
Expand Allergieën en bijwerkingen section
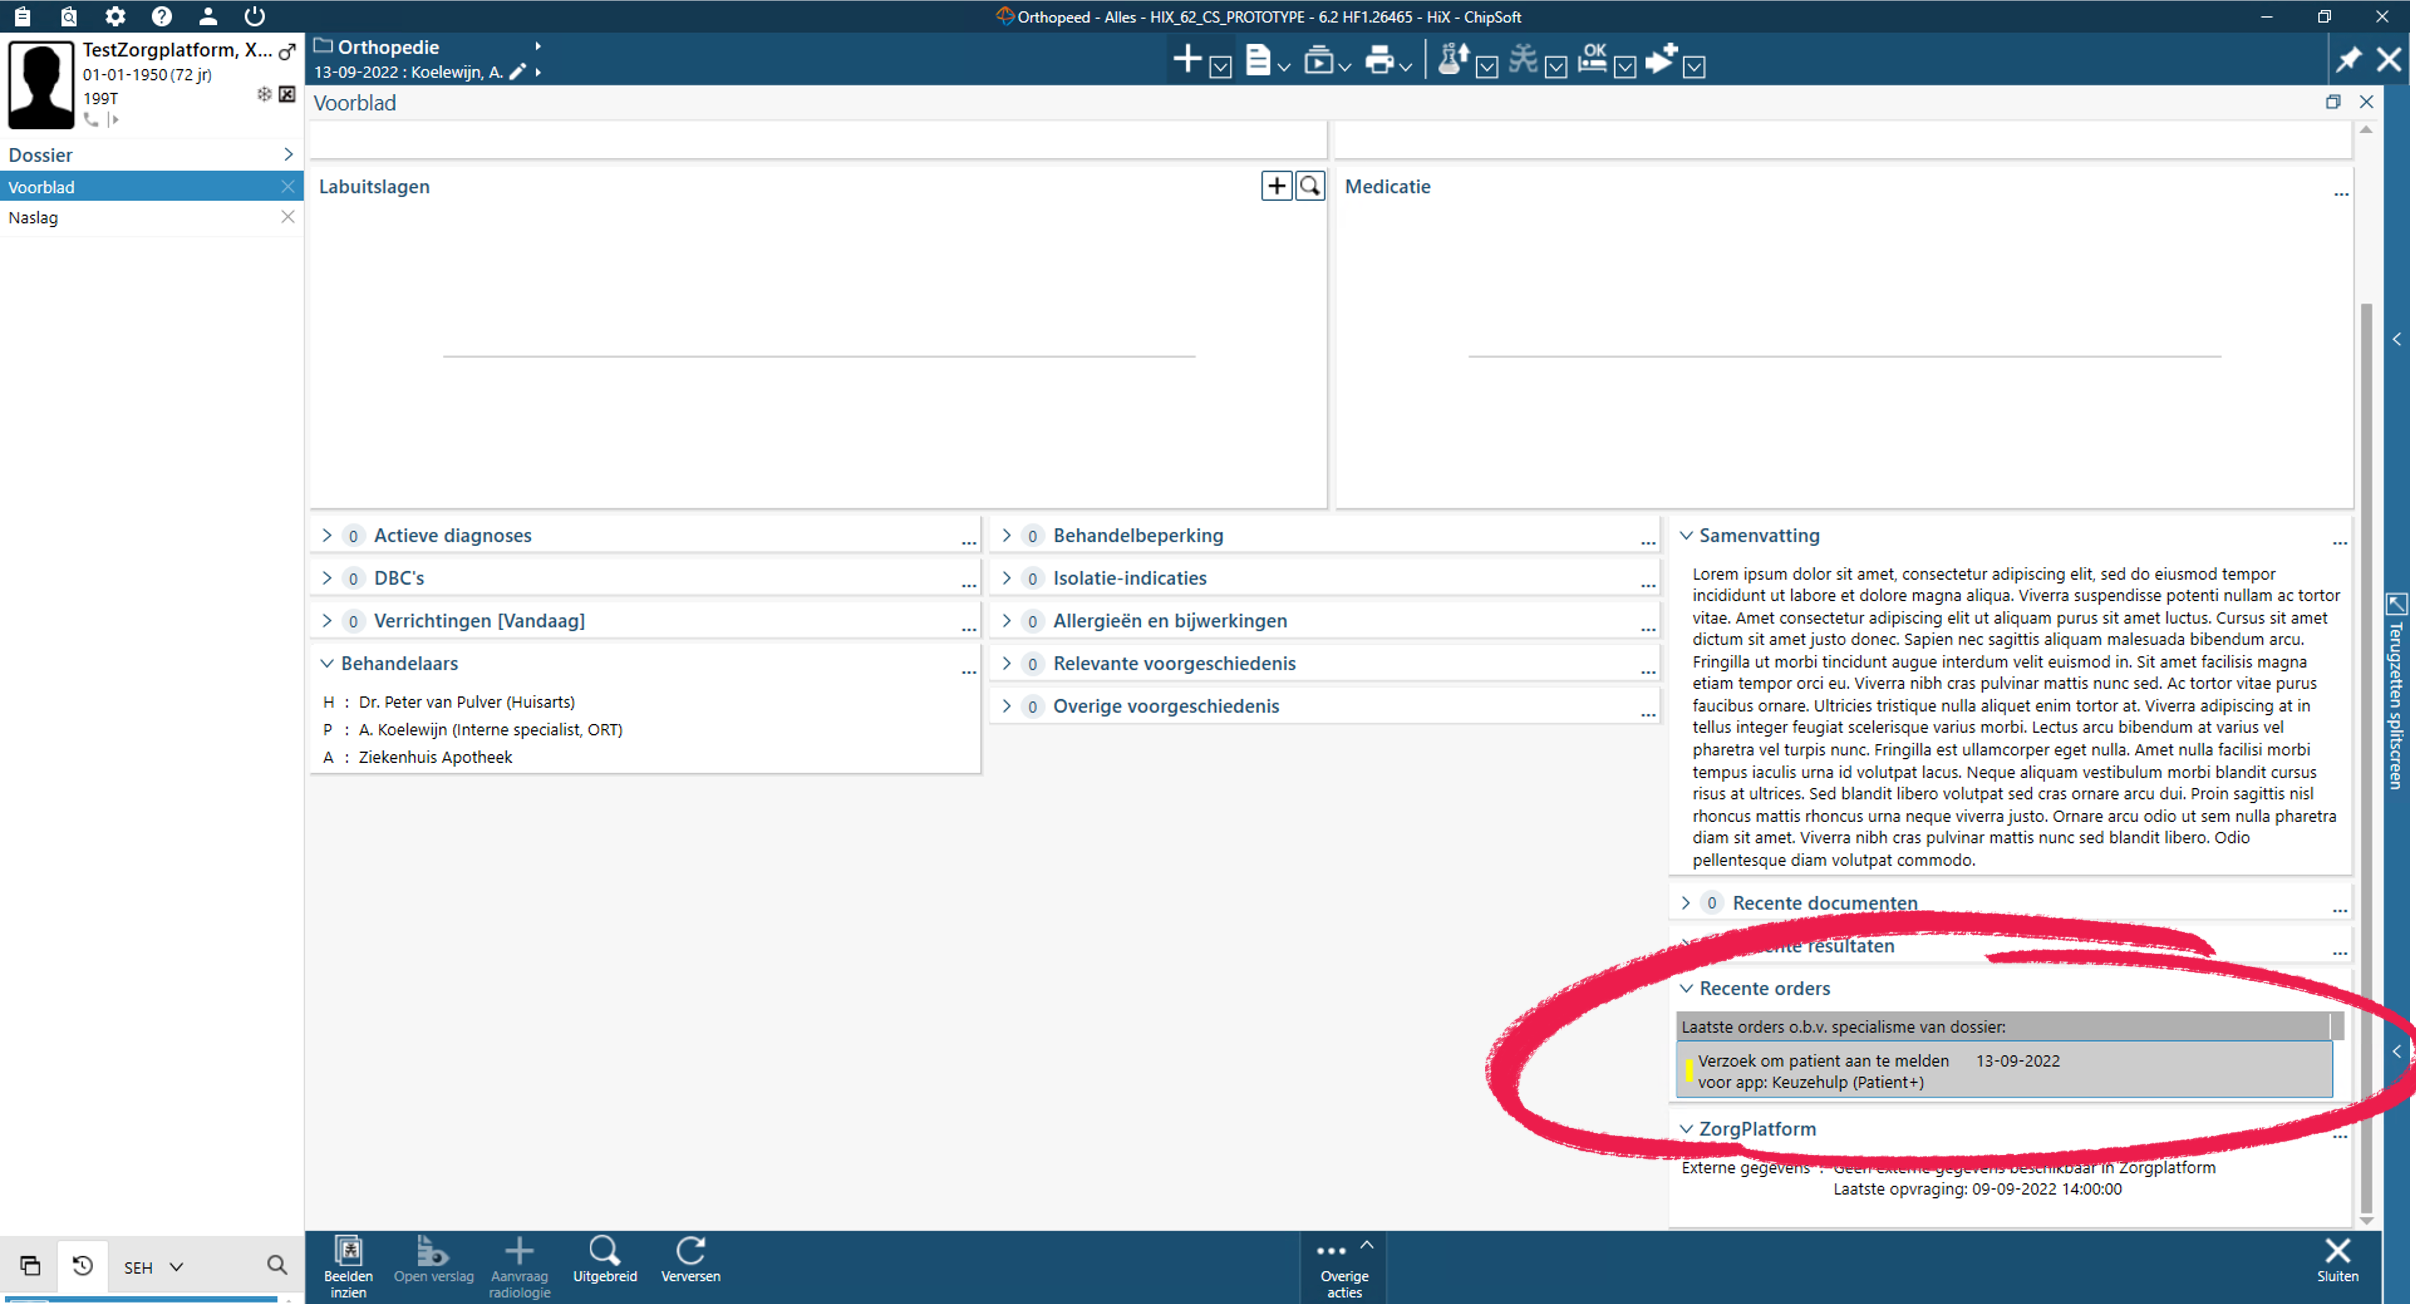[1007, 621]
